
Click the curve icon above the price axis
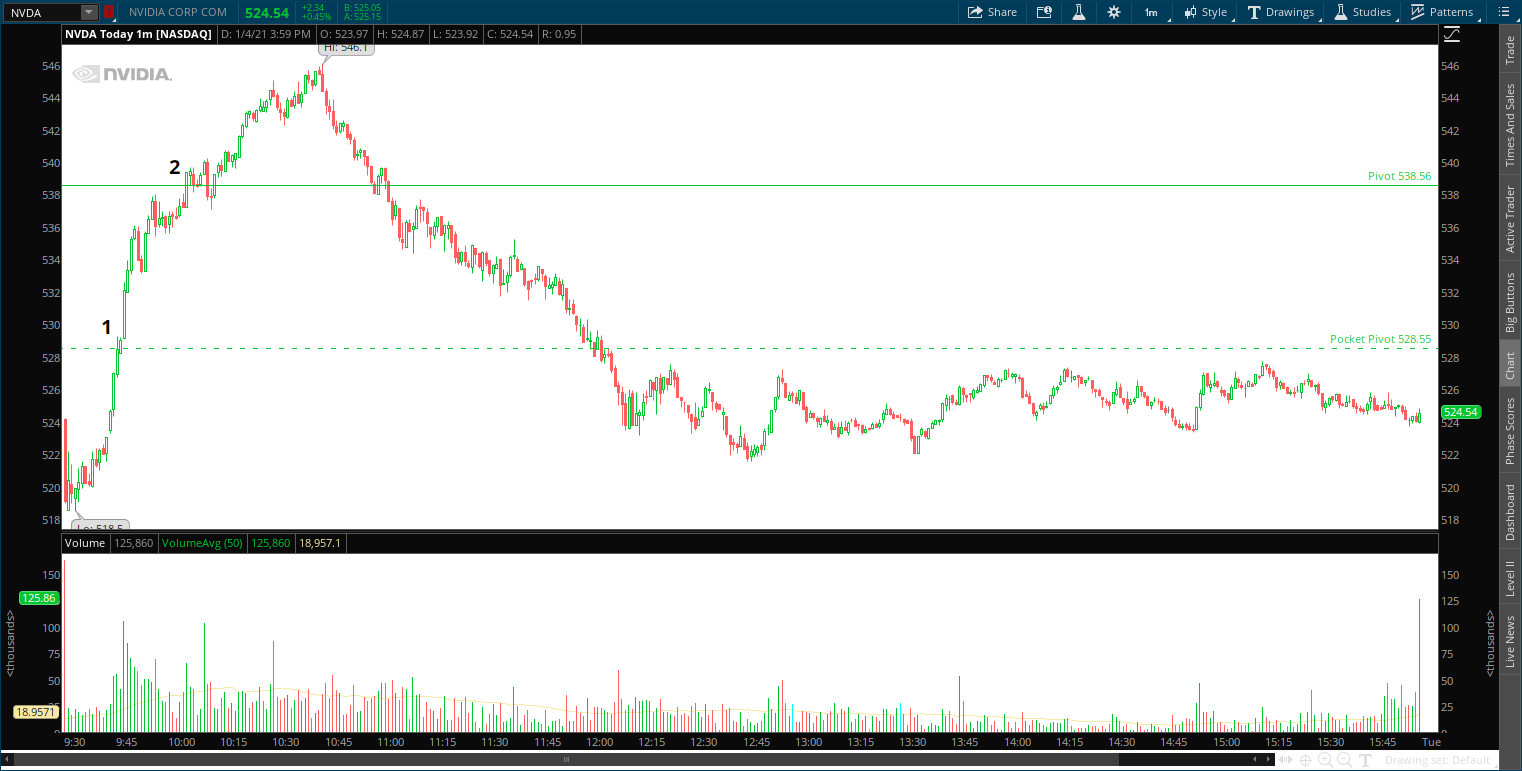(x=1452, y=34)
